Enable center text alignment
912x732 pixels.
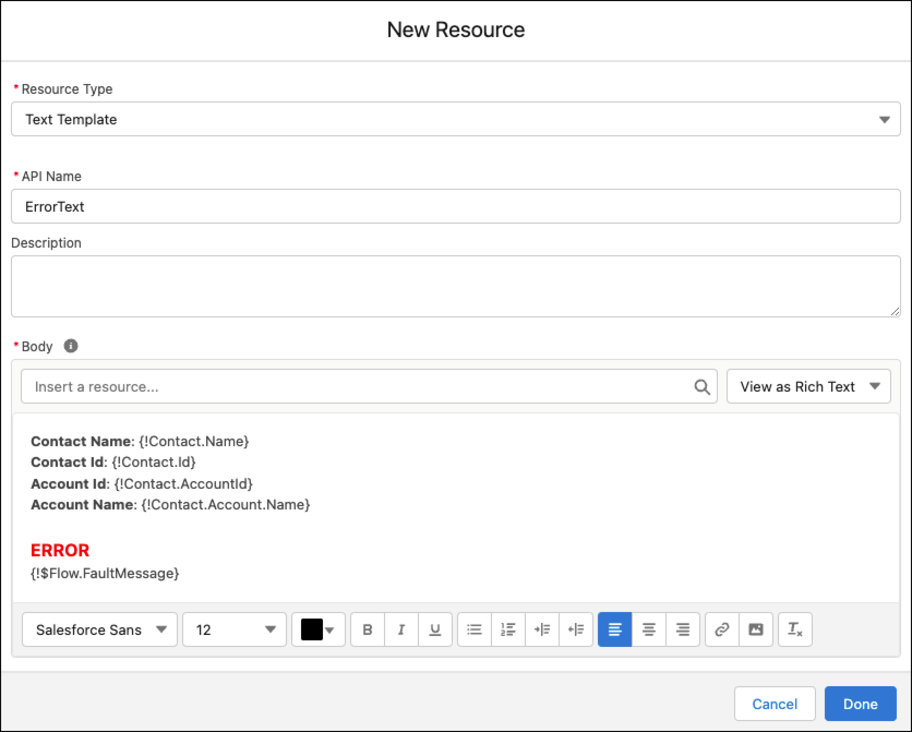pyautogui.click(x=648, y=629)
